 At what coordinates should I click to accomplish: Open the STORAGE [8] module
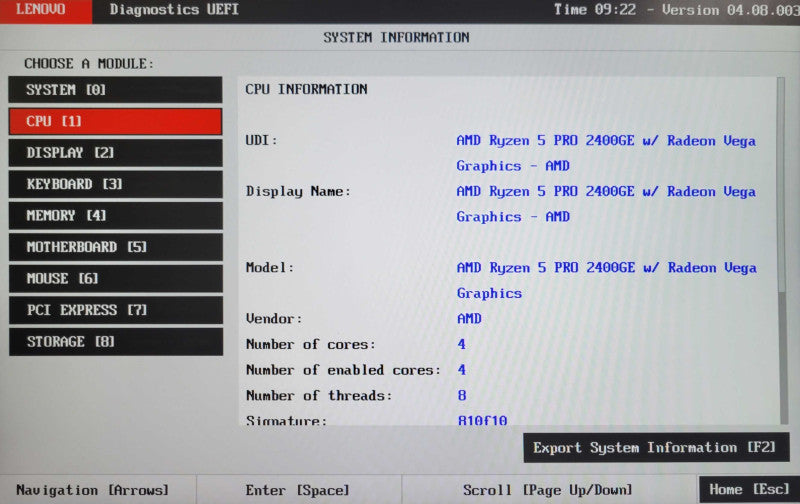coord(115,342)
